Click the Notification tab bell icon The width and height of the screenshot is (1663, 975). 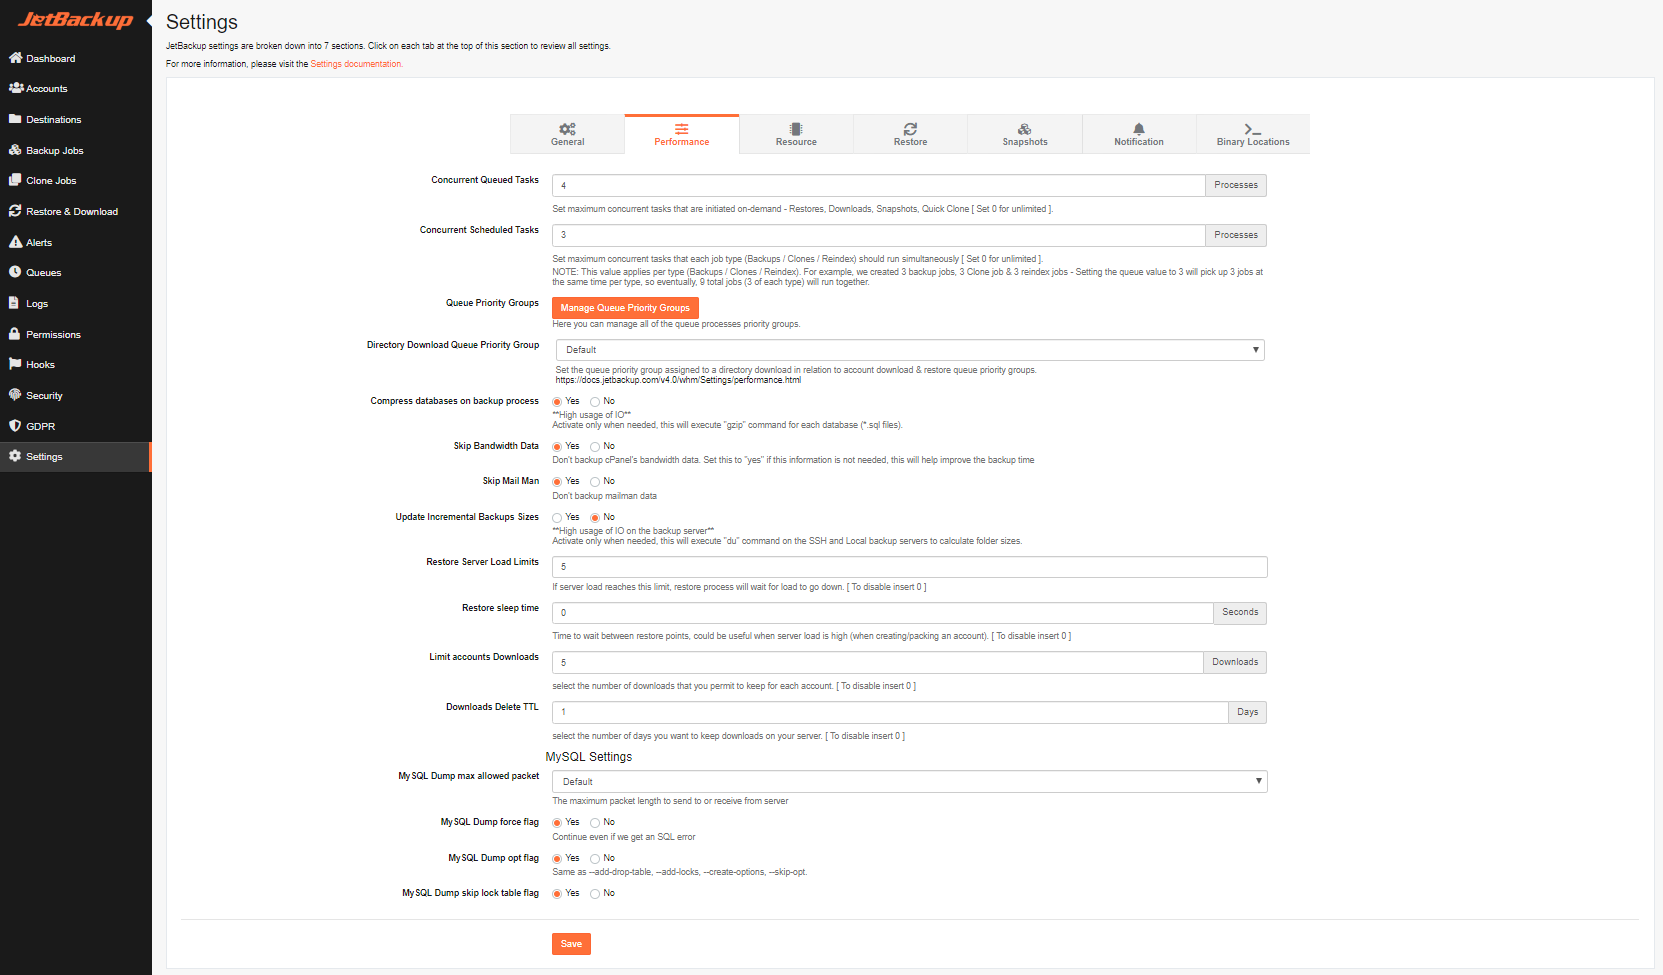coord(1139,129)
